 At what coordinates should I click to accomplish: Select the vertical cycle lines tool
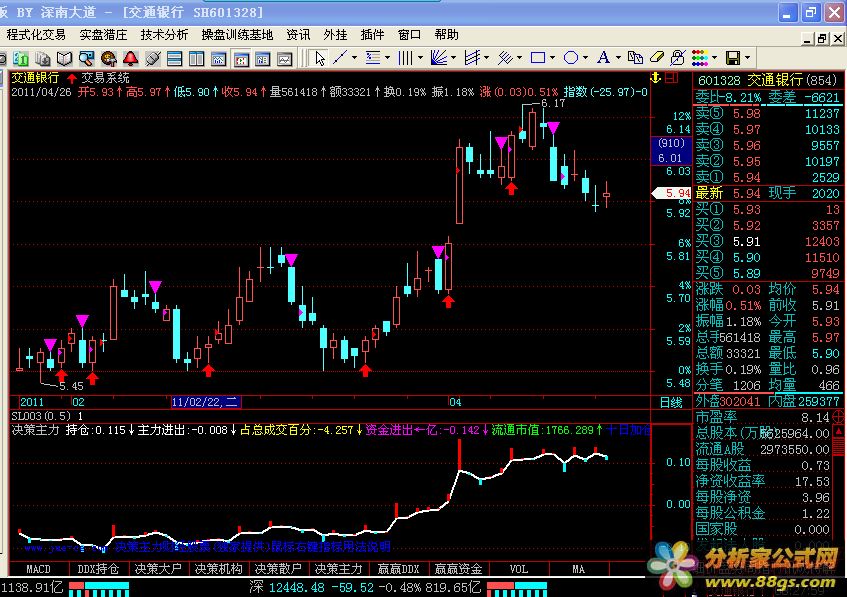pos(405,58)
